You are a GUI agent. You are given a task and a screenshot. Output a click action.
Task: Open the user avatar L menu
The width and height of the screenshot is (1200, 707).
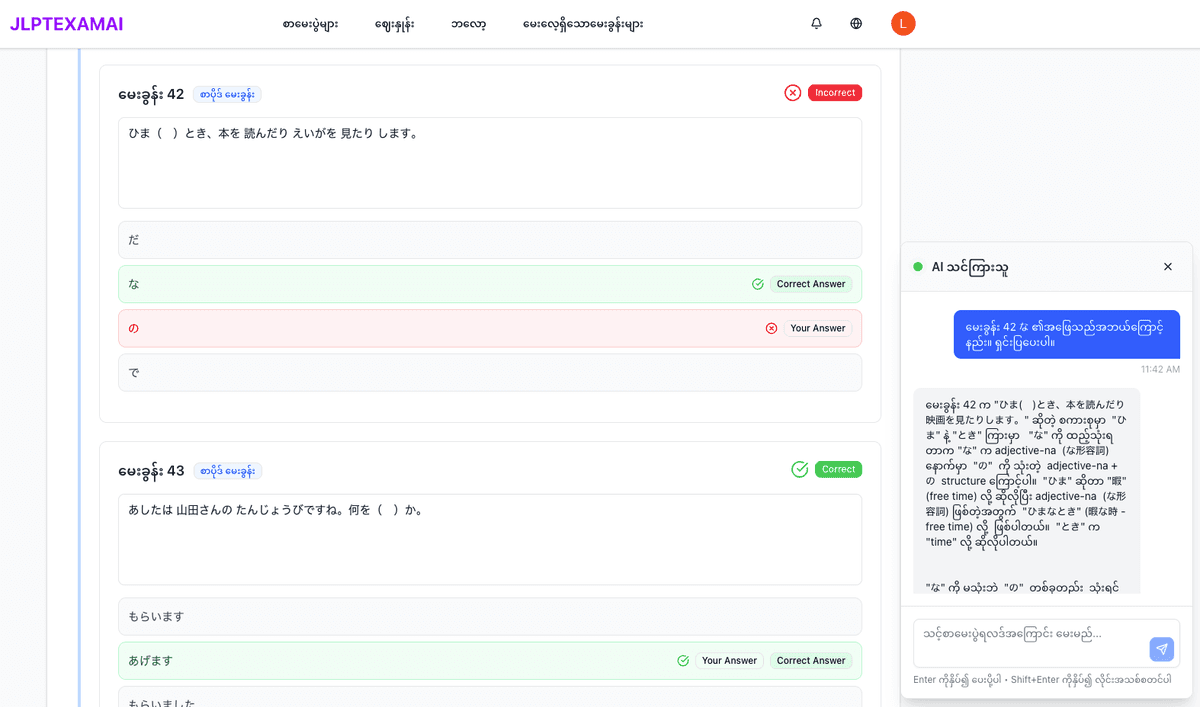[903, 24]
